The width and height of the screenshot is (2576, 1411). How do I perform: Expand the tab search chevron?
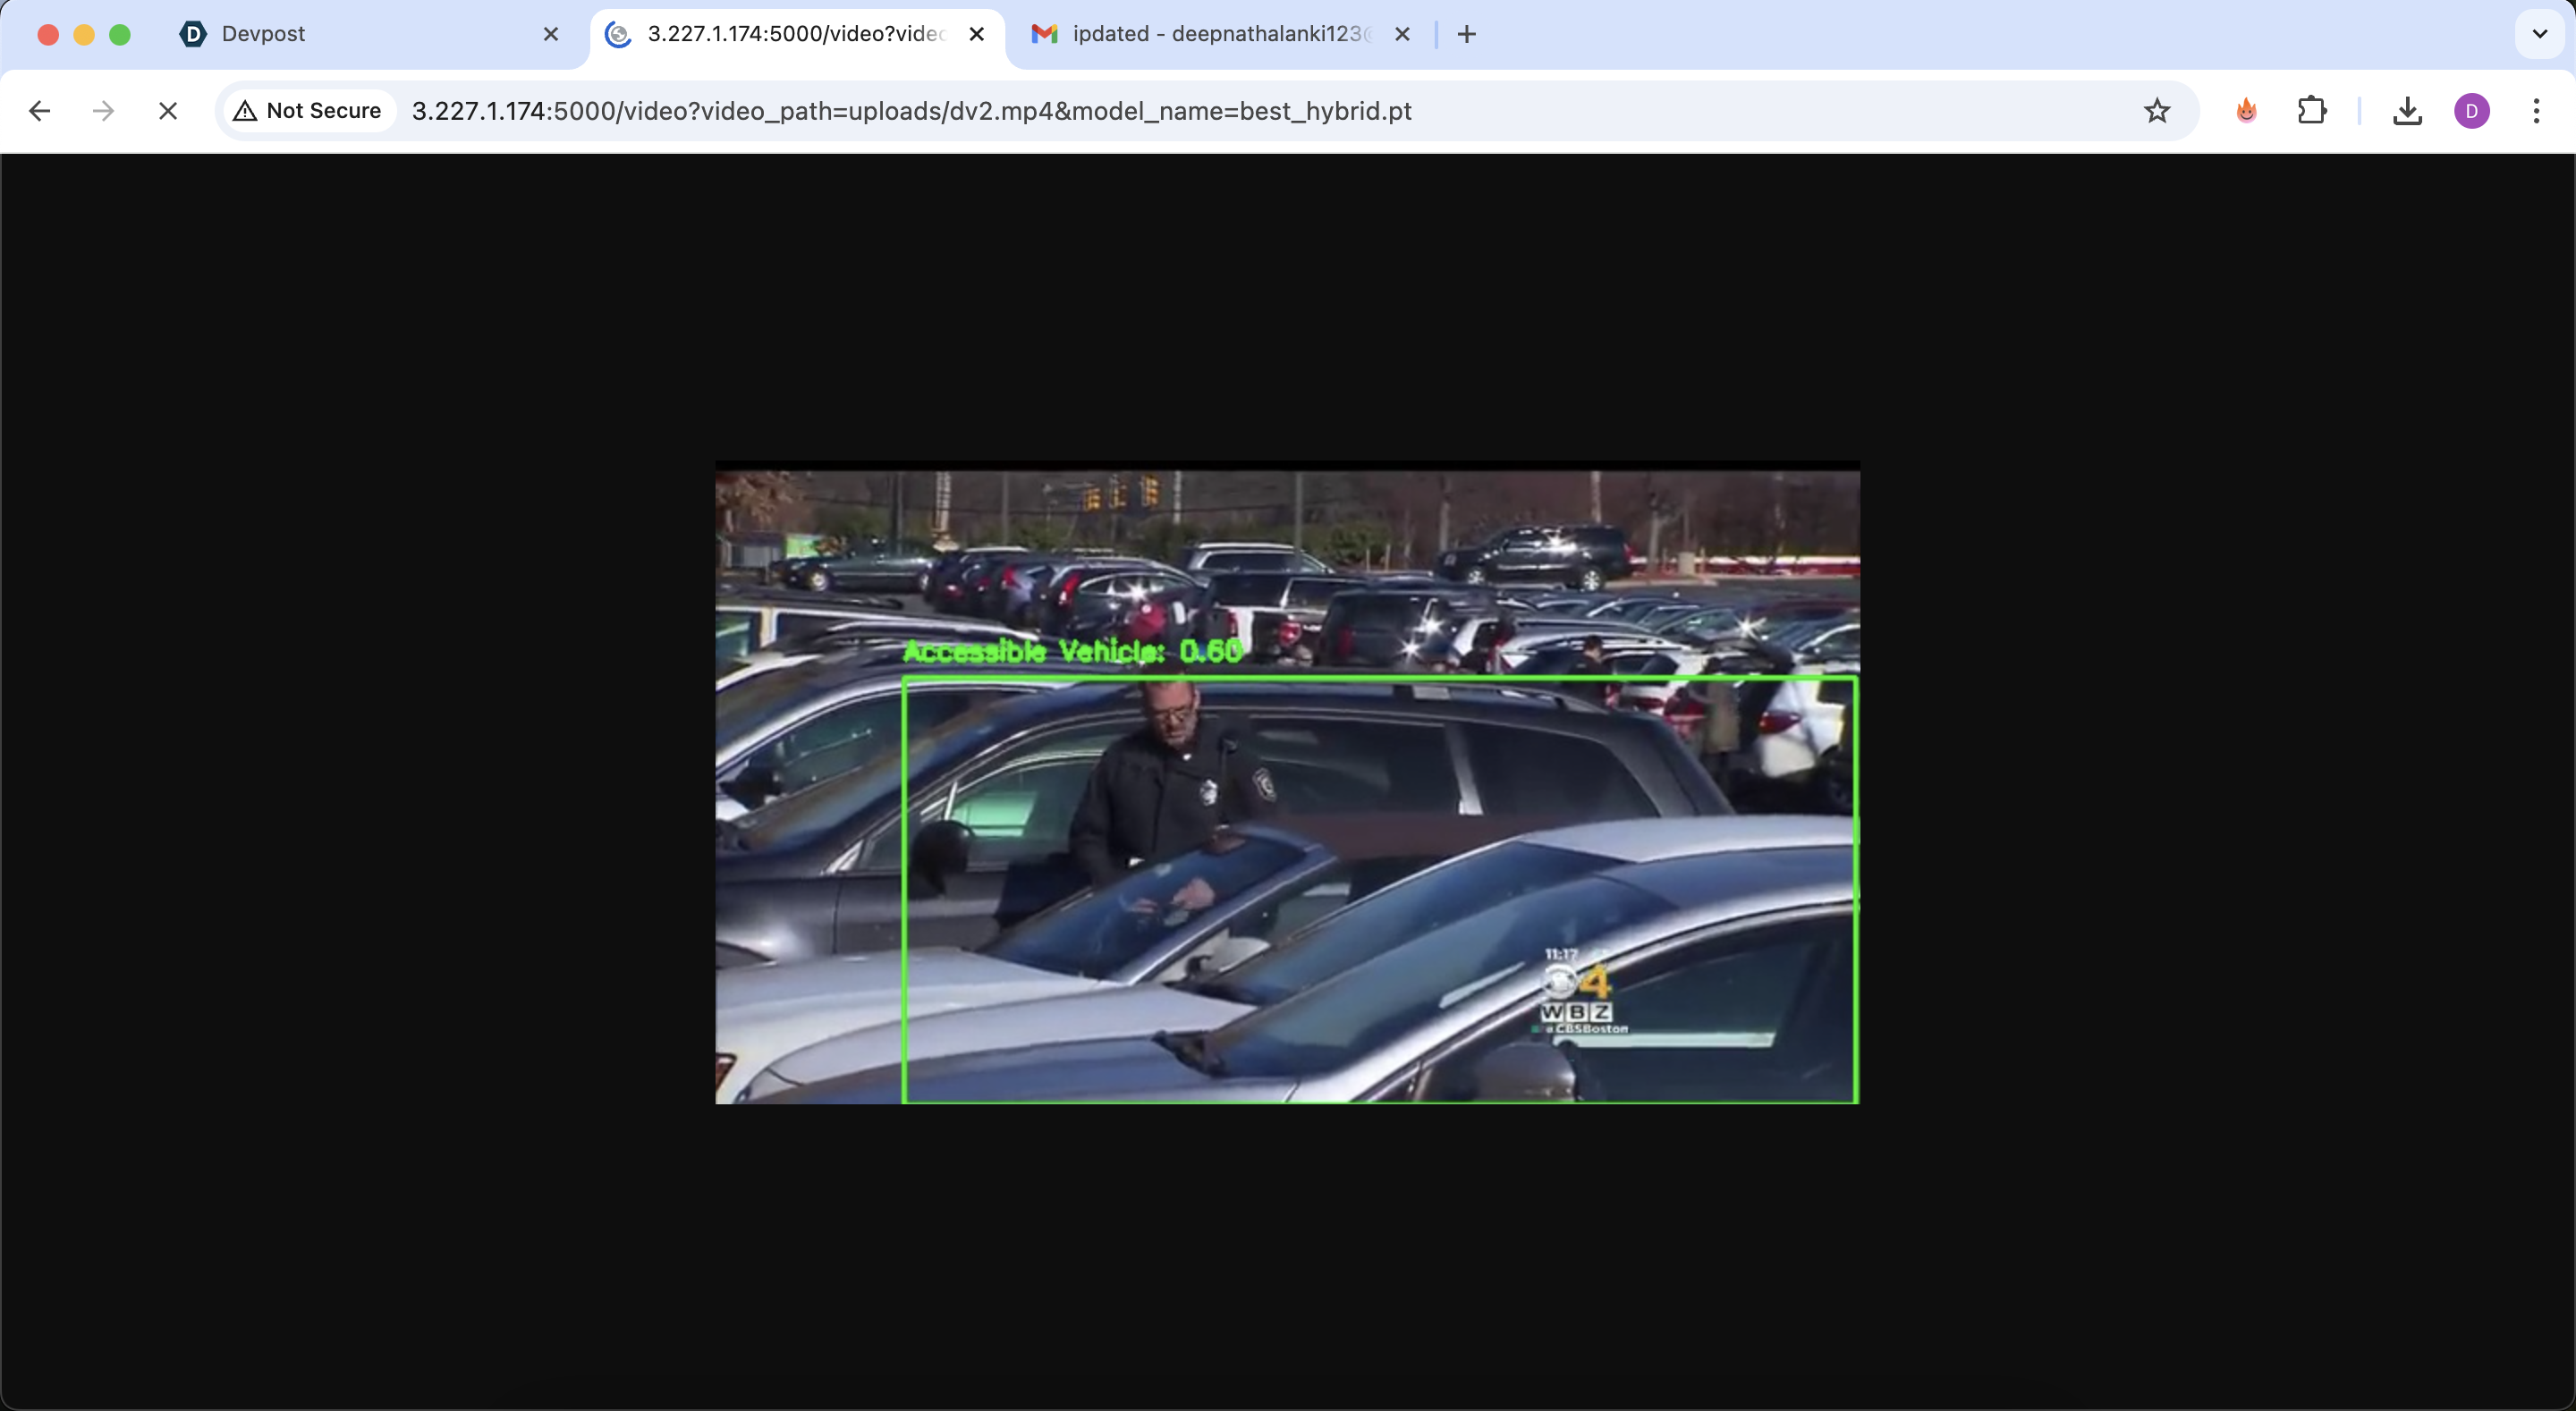pyautogui.click(x=2539, y=34)
